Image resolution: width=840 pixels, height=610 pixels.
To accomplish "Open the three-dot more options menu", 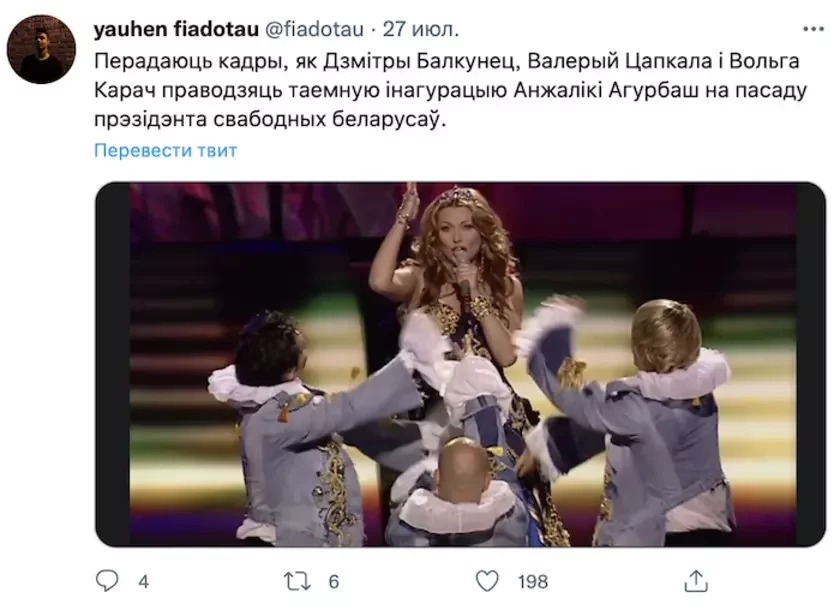I will 813,29.
